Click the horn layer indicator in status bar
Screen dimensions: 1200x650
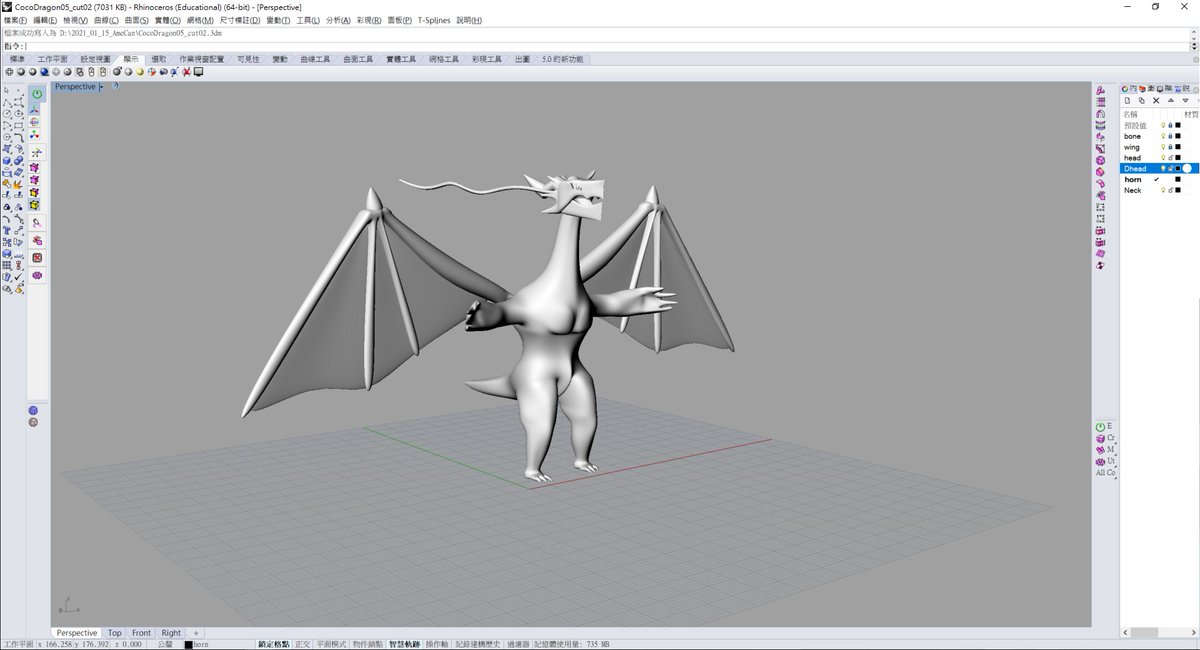[x=197, y=645]
